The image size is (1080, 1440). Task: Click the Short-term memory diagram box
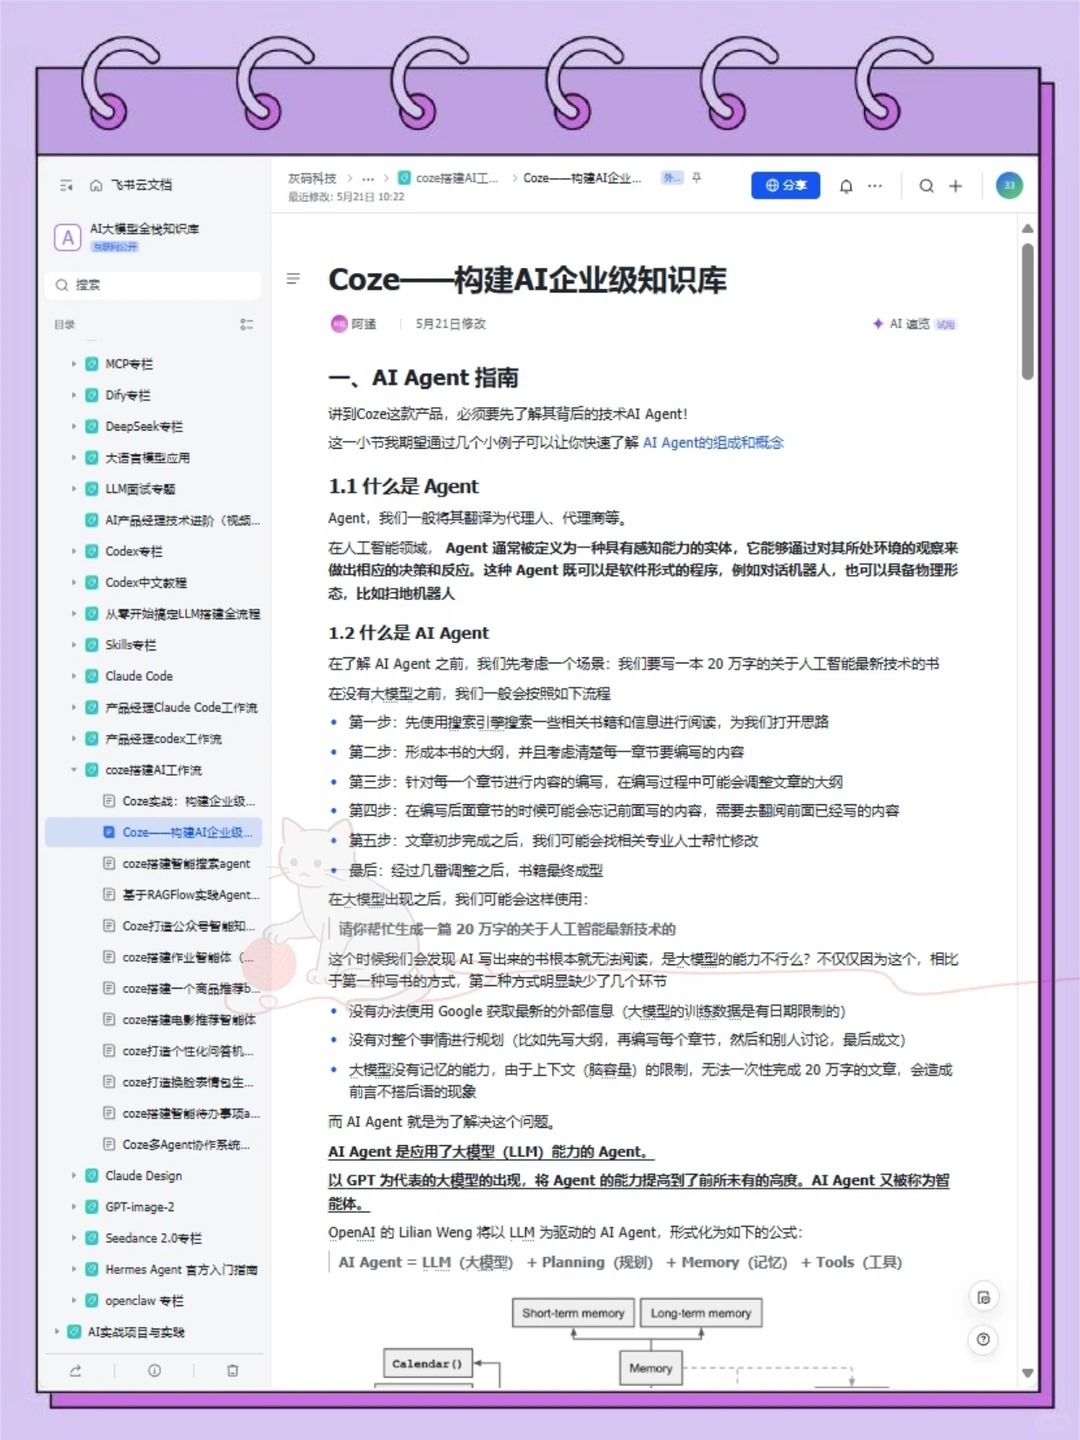tap(573, 1313)
